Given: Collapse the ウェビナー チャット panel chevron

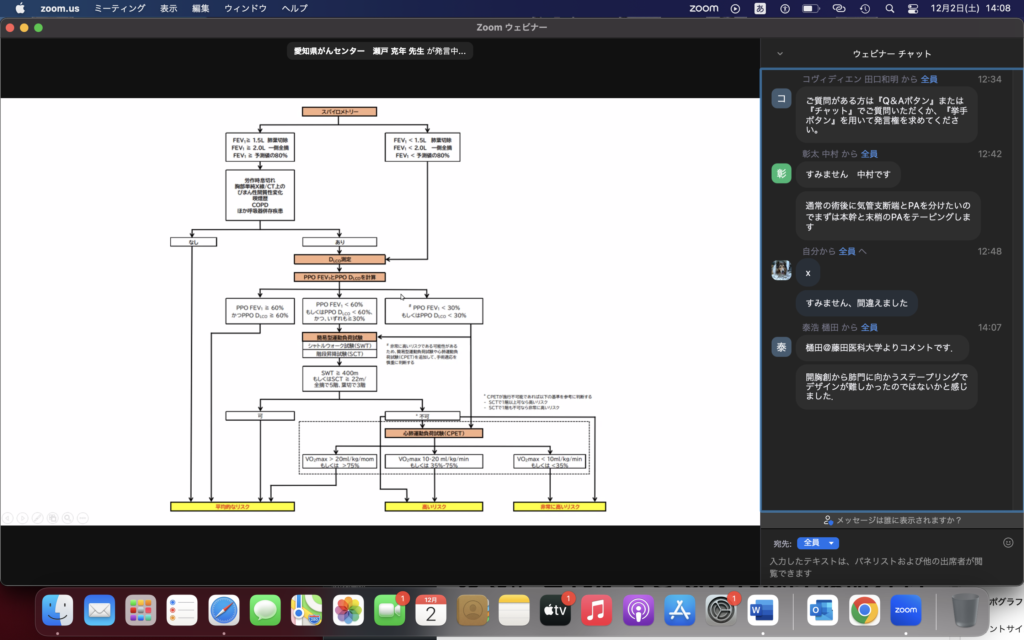Looking at the screenshot, I should click(780, 53).
